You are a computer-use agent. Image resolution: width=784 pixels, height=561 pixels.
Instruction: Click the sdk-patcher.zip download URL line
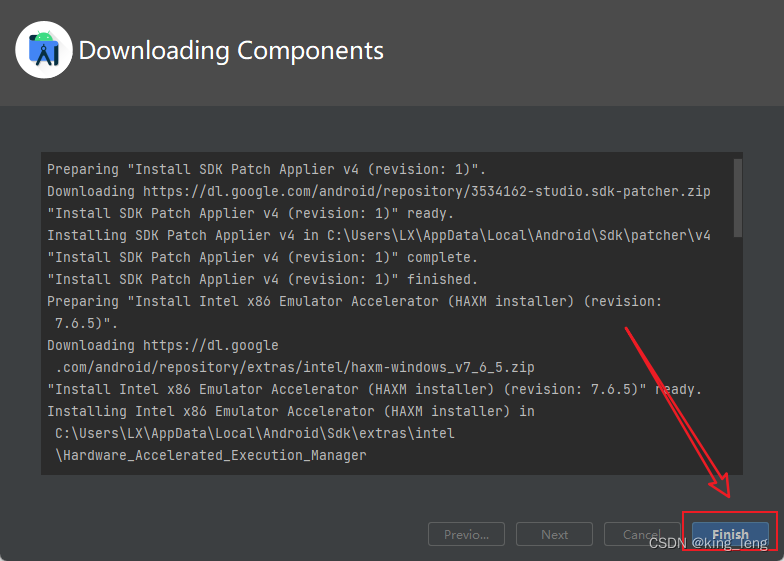click(x=378, y=192)
